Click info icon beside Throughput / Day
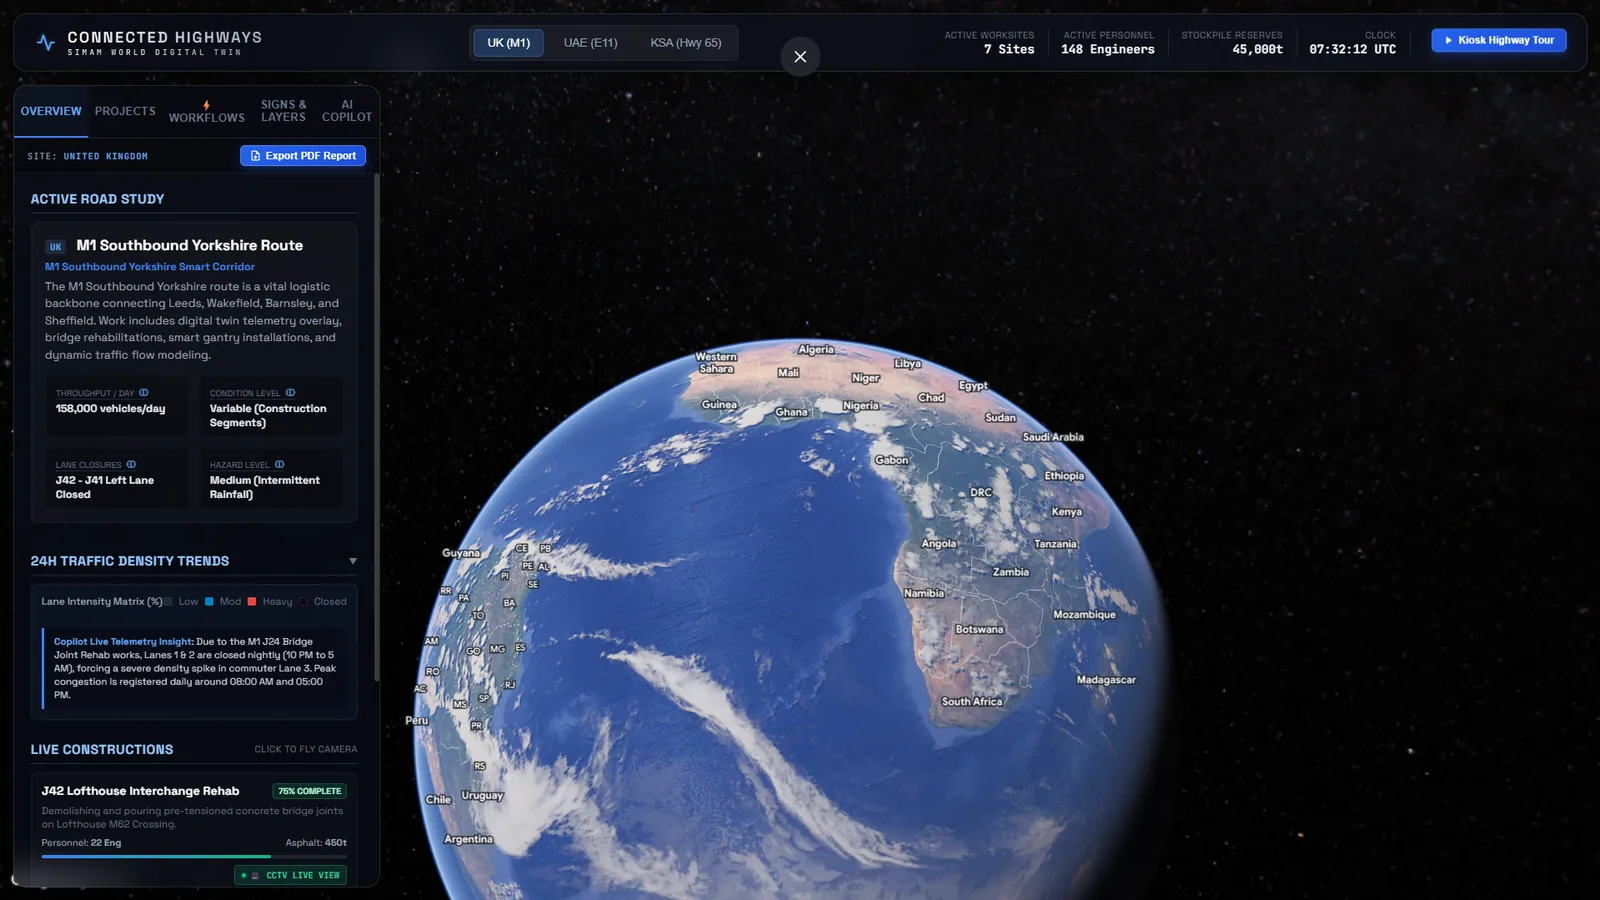This screenshot has height=900, width=1600. pos(144,393)
